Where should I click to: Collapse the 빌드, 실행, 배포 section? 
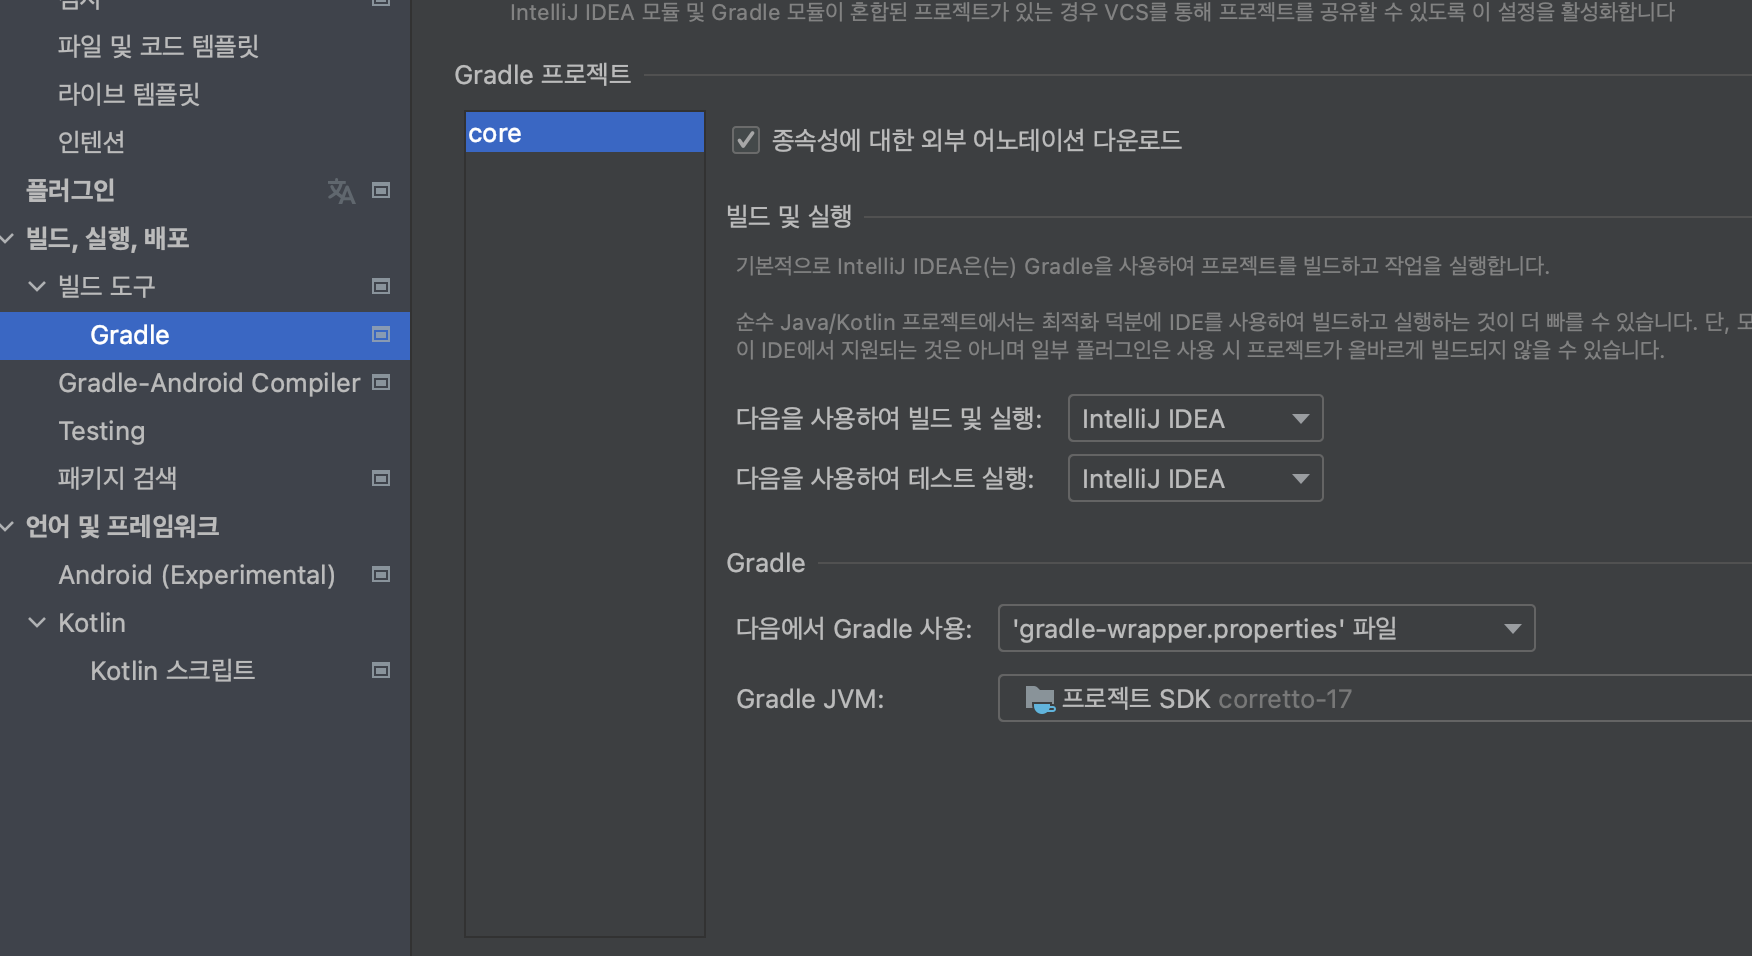pos(8,238)
